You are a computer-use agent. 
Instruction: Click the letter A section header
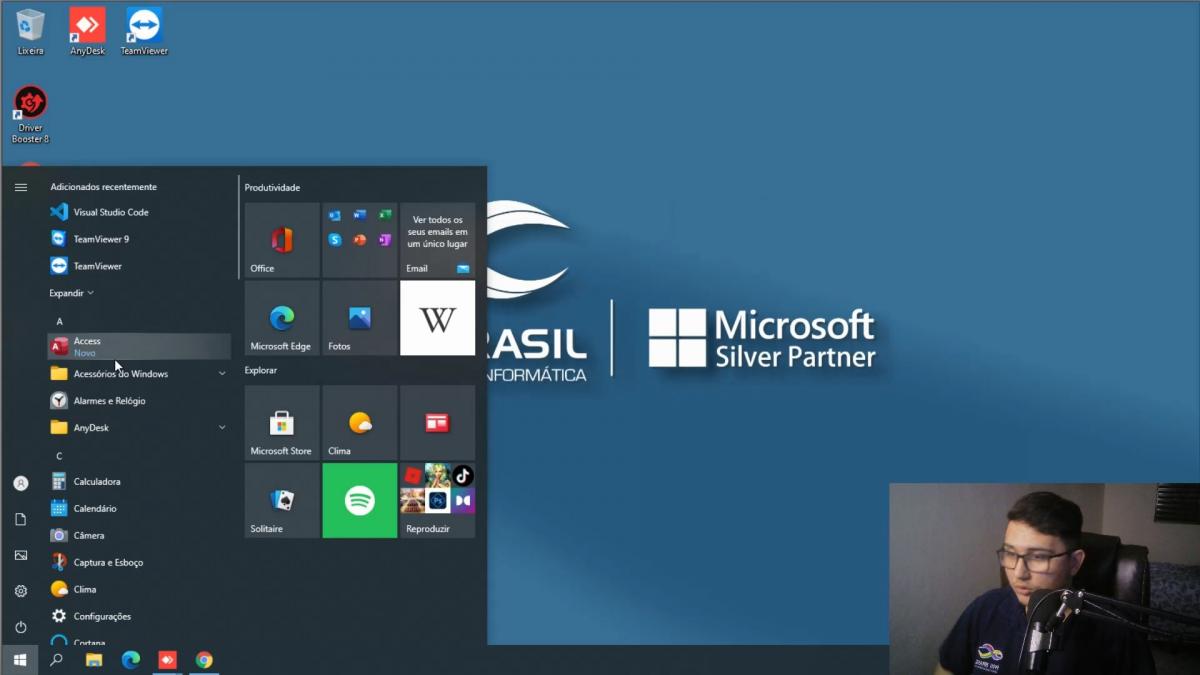pyautogui.click(x=60, y=321)
